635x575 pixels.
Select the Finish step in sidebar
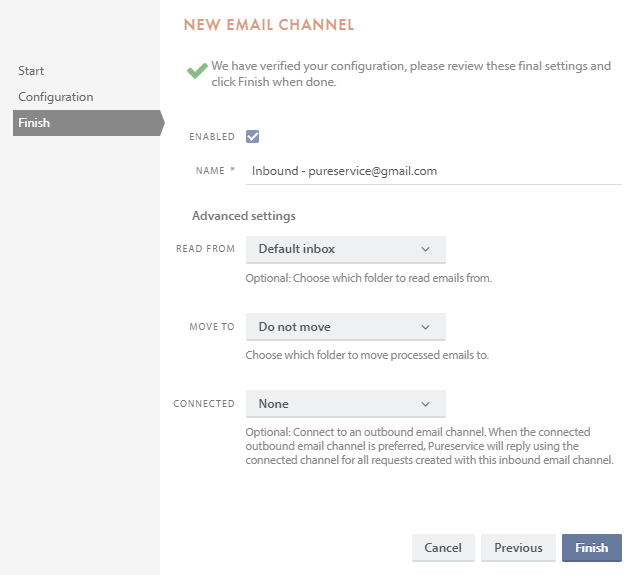click(34, 123)
